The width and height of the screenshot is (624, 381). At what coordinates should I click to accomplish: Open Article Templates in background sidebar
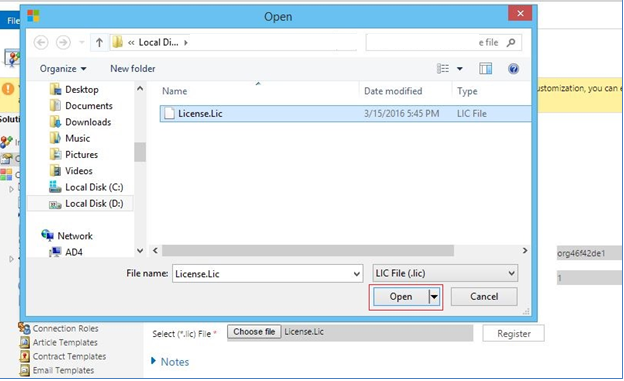point(65,342)
